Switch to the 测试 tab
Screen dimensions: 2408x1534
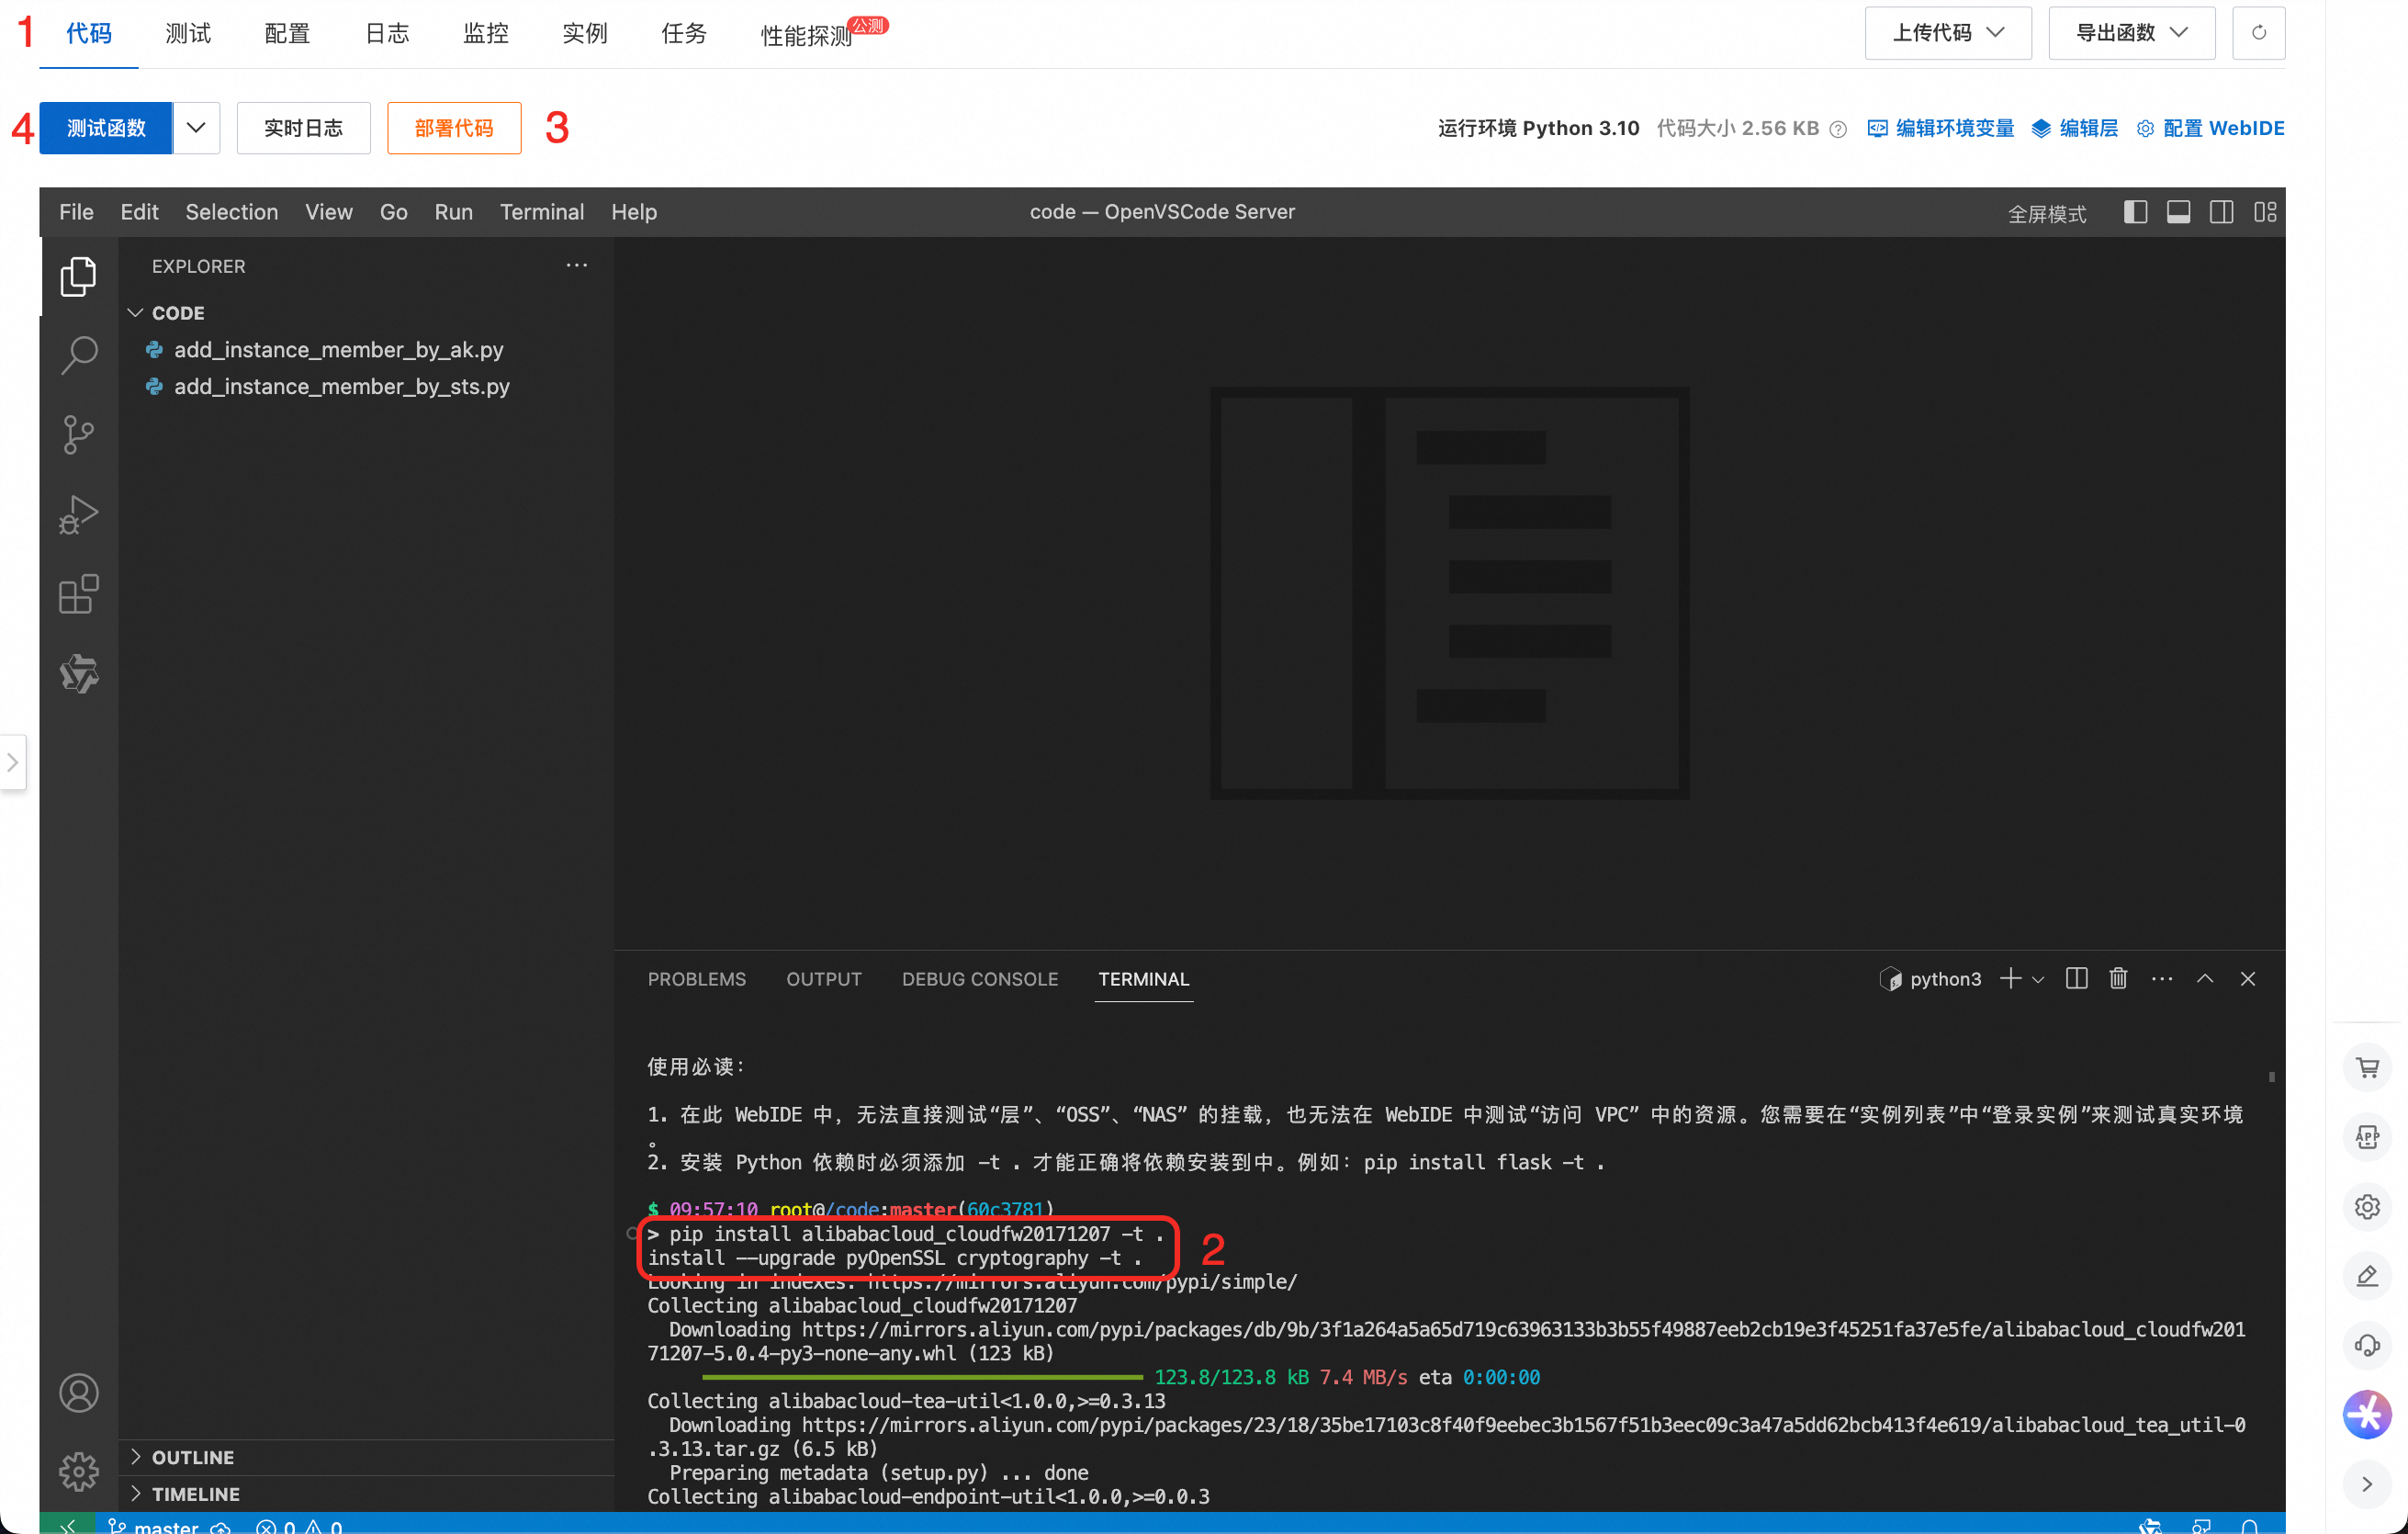coord(188,34)
